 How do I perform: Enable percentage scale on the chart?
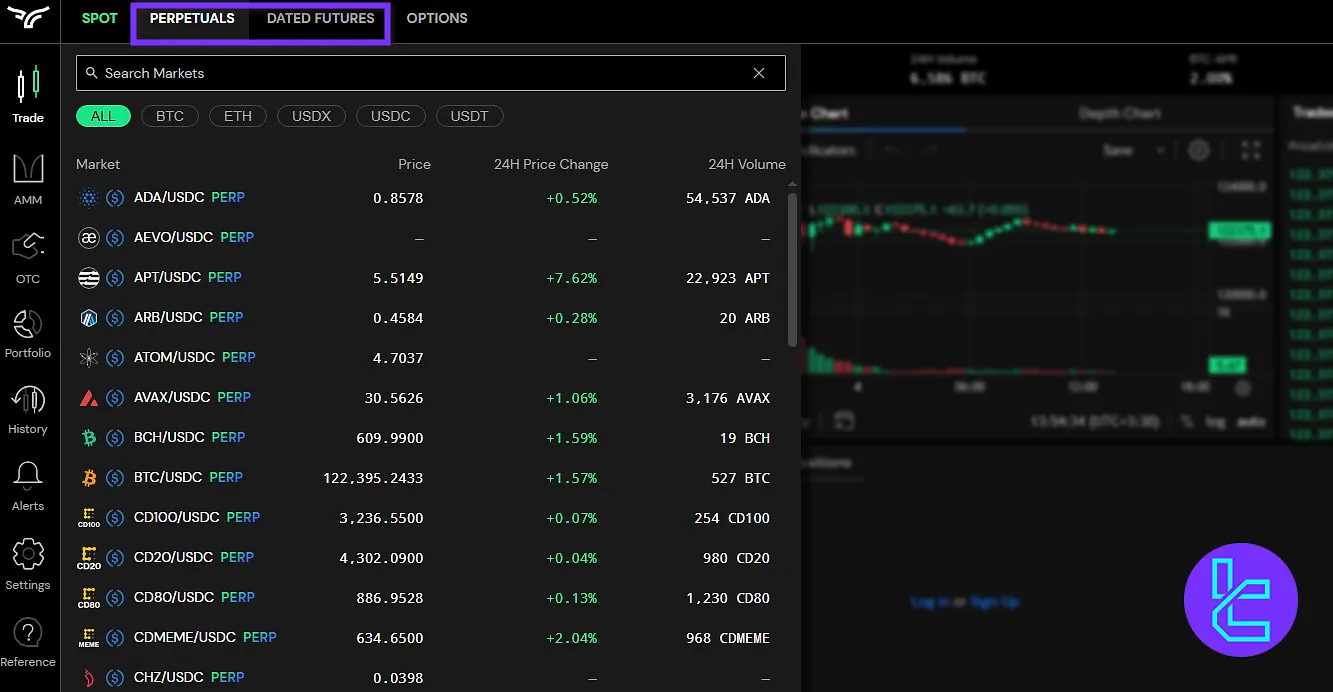coord(1187,422)
